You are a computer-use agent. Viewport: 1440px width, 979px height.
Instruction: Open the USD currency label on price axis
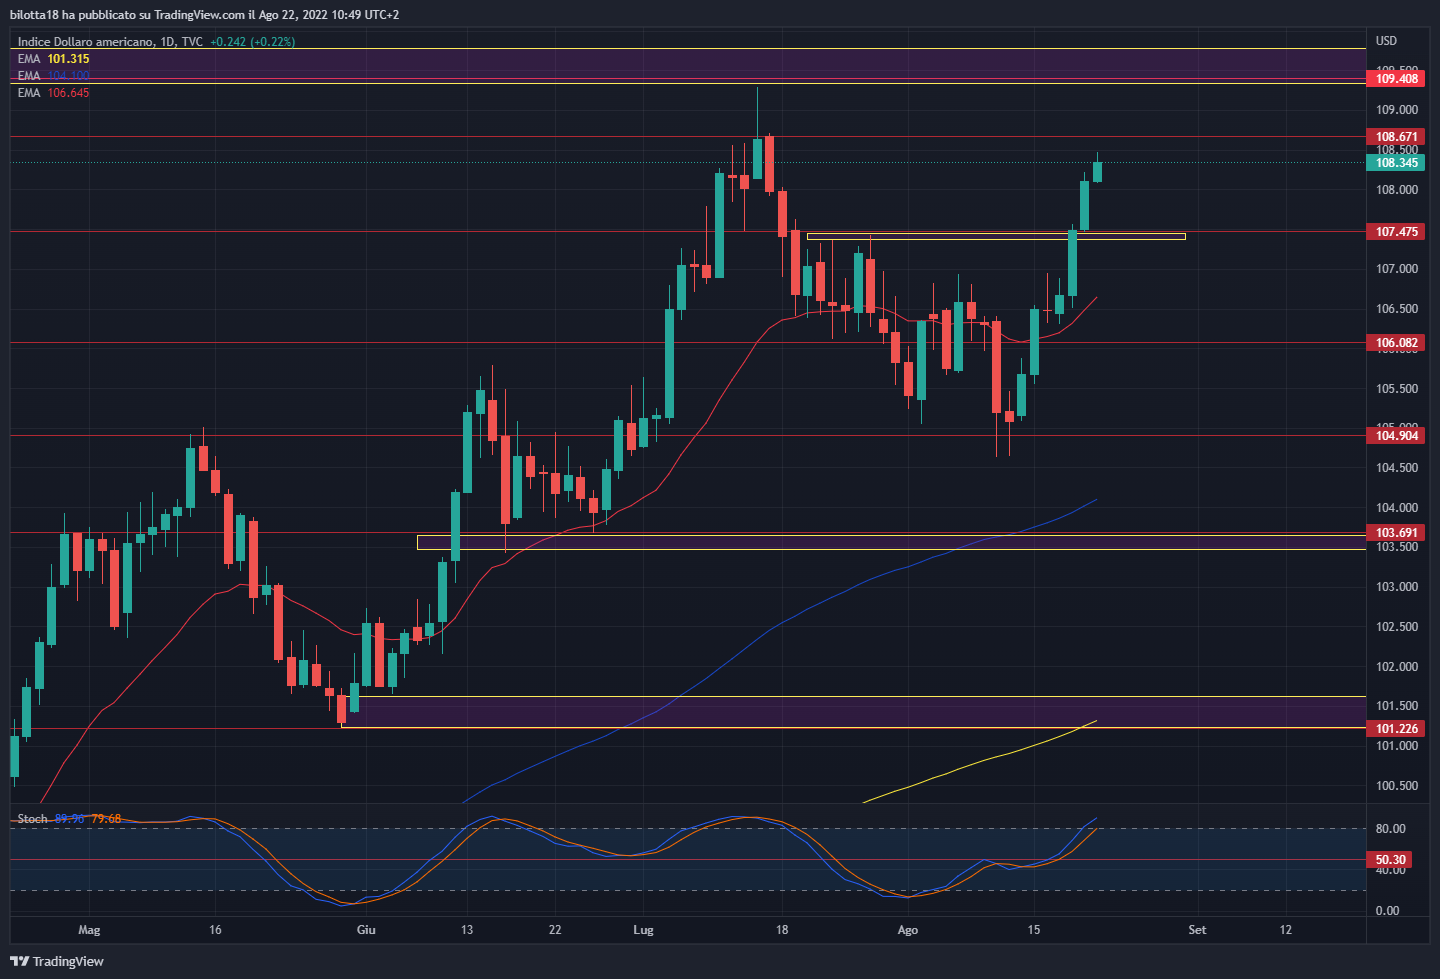tap(1386, 41)
